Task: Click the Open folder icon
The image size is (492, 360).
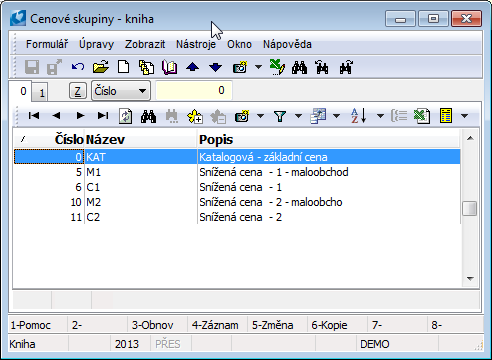Action: [x=101, y=67]
